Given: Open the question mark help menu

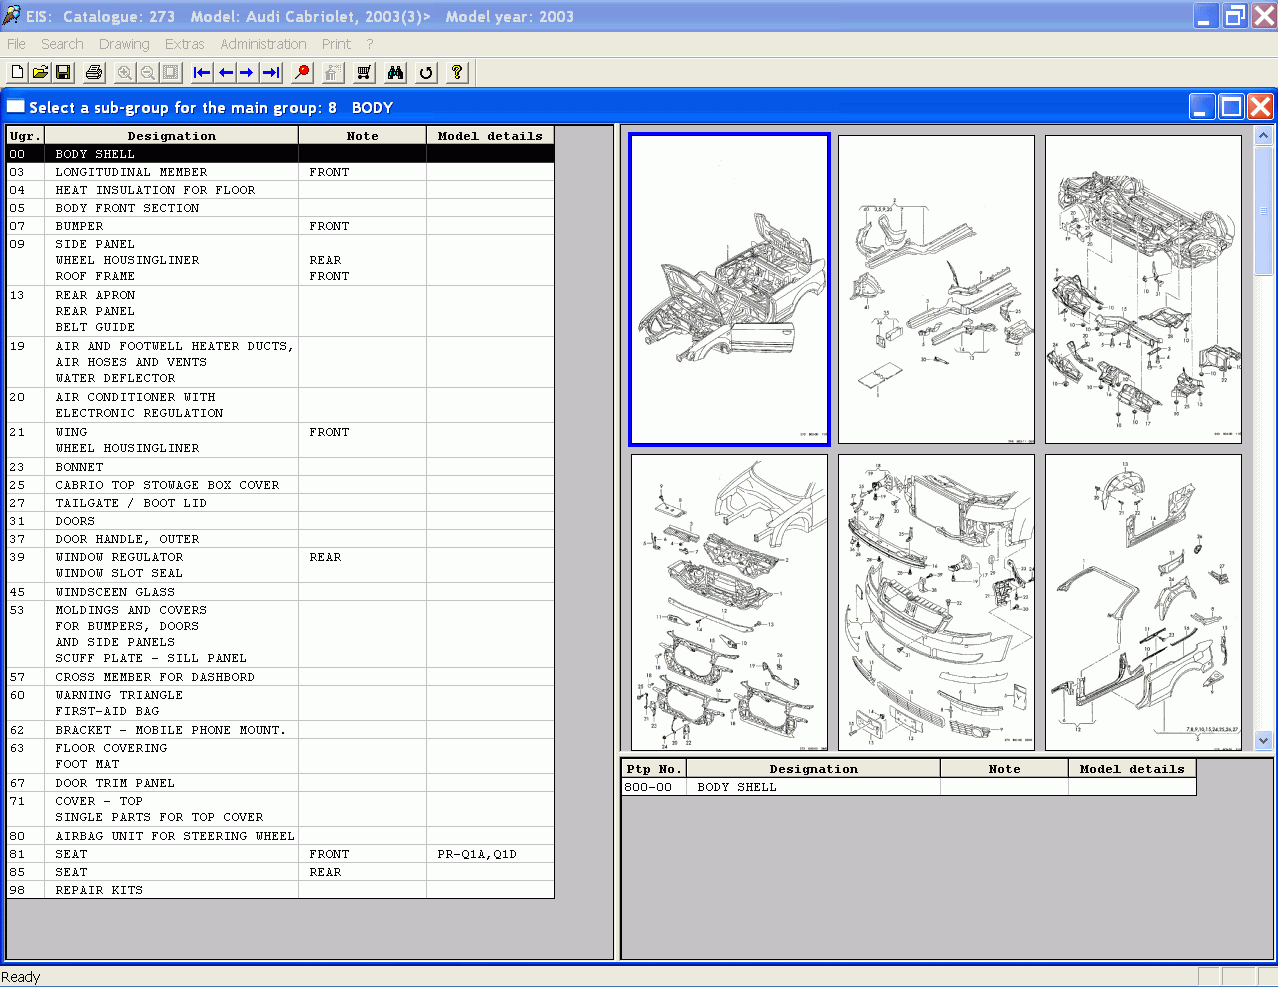Looking at the screenshot, I should click(370, 44).
